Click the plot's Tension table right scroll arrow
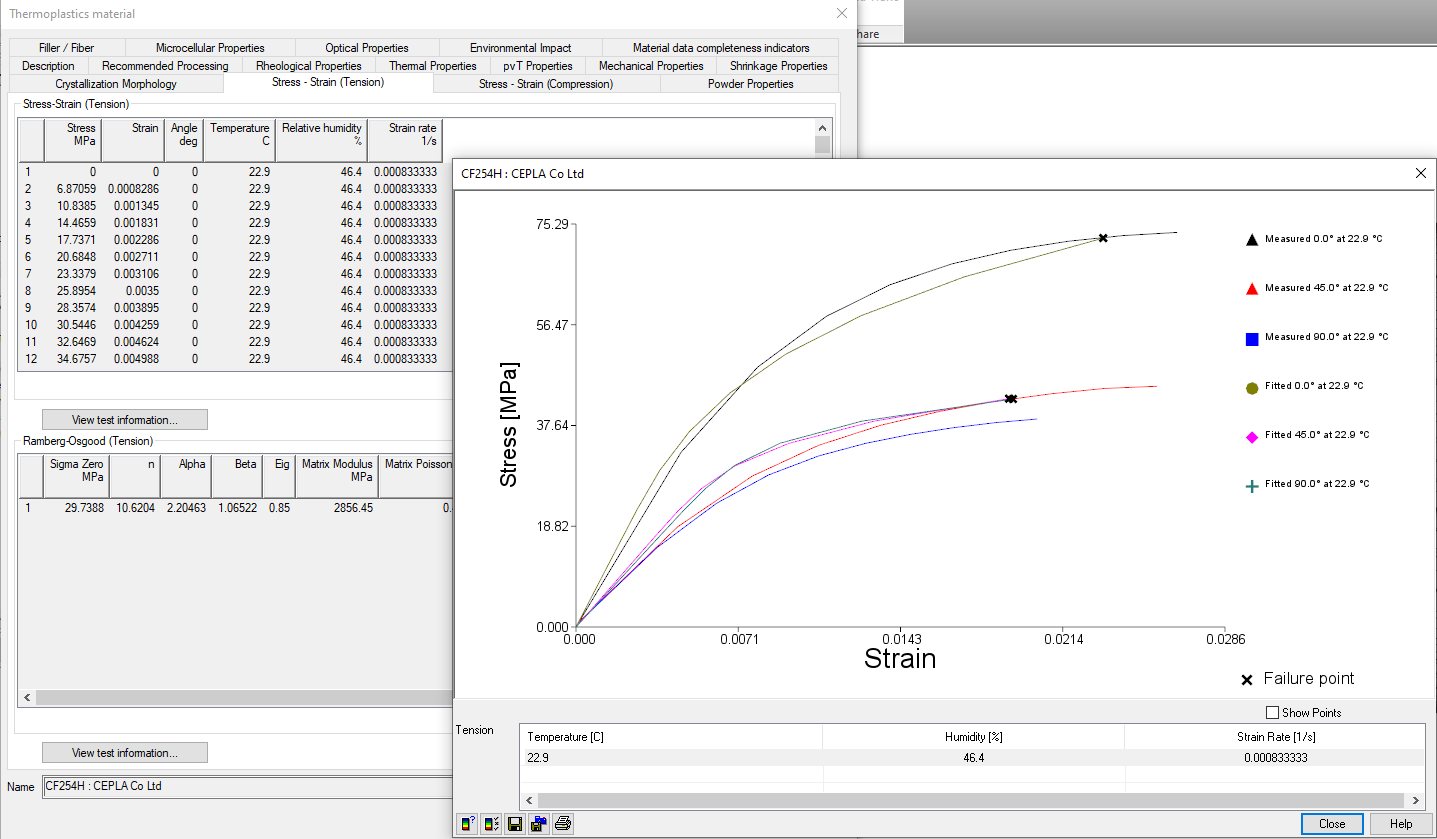The image size is (1437, 839). point(1416,801)
